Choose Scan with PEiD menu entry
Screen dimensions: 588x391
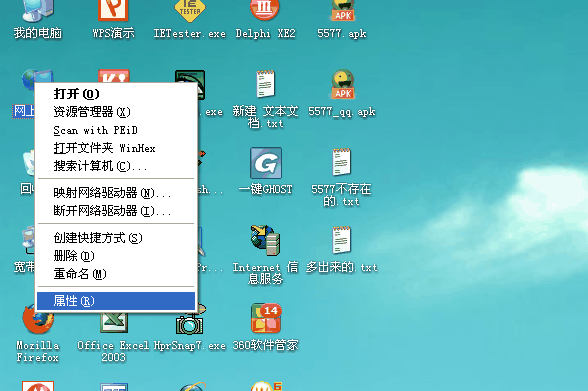(x=116, y=130)
